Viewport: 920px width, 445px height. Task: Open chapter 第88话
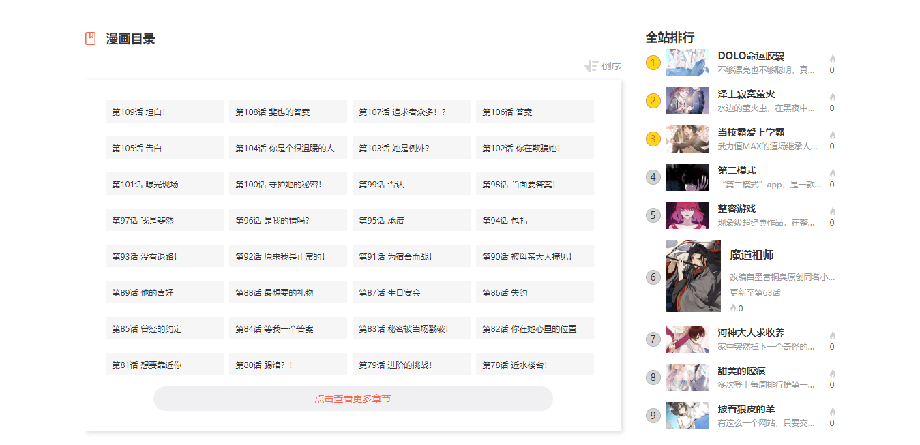288,292
